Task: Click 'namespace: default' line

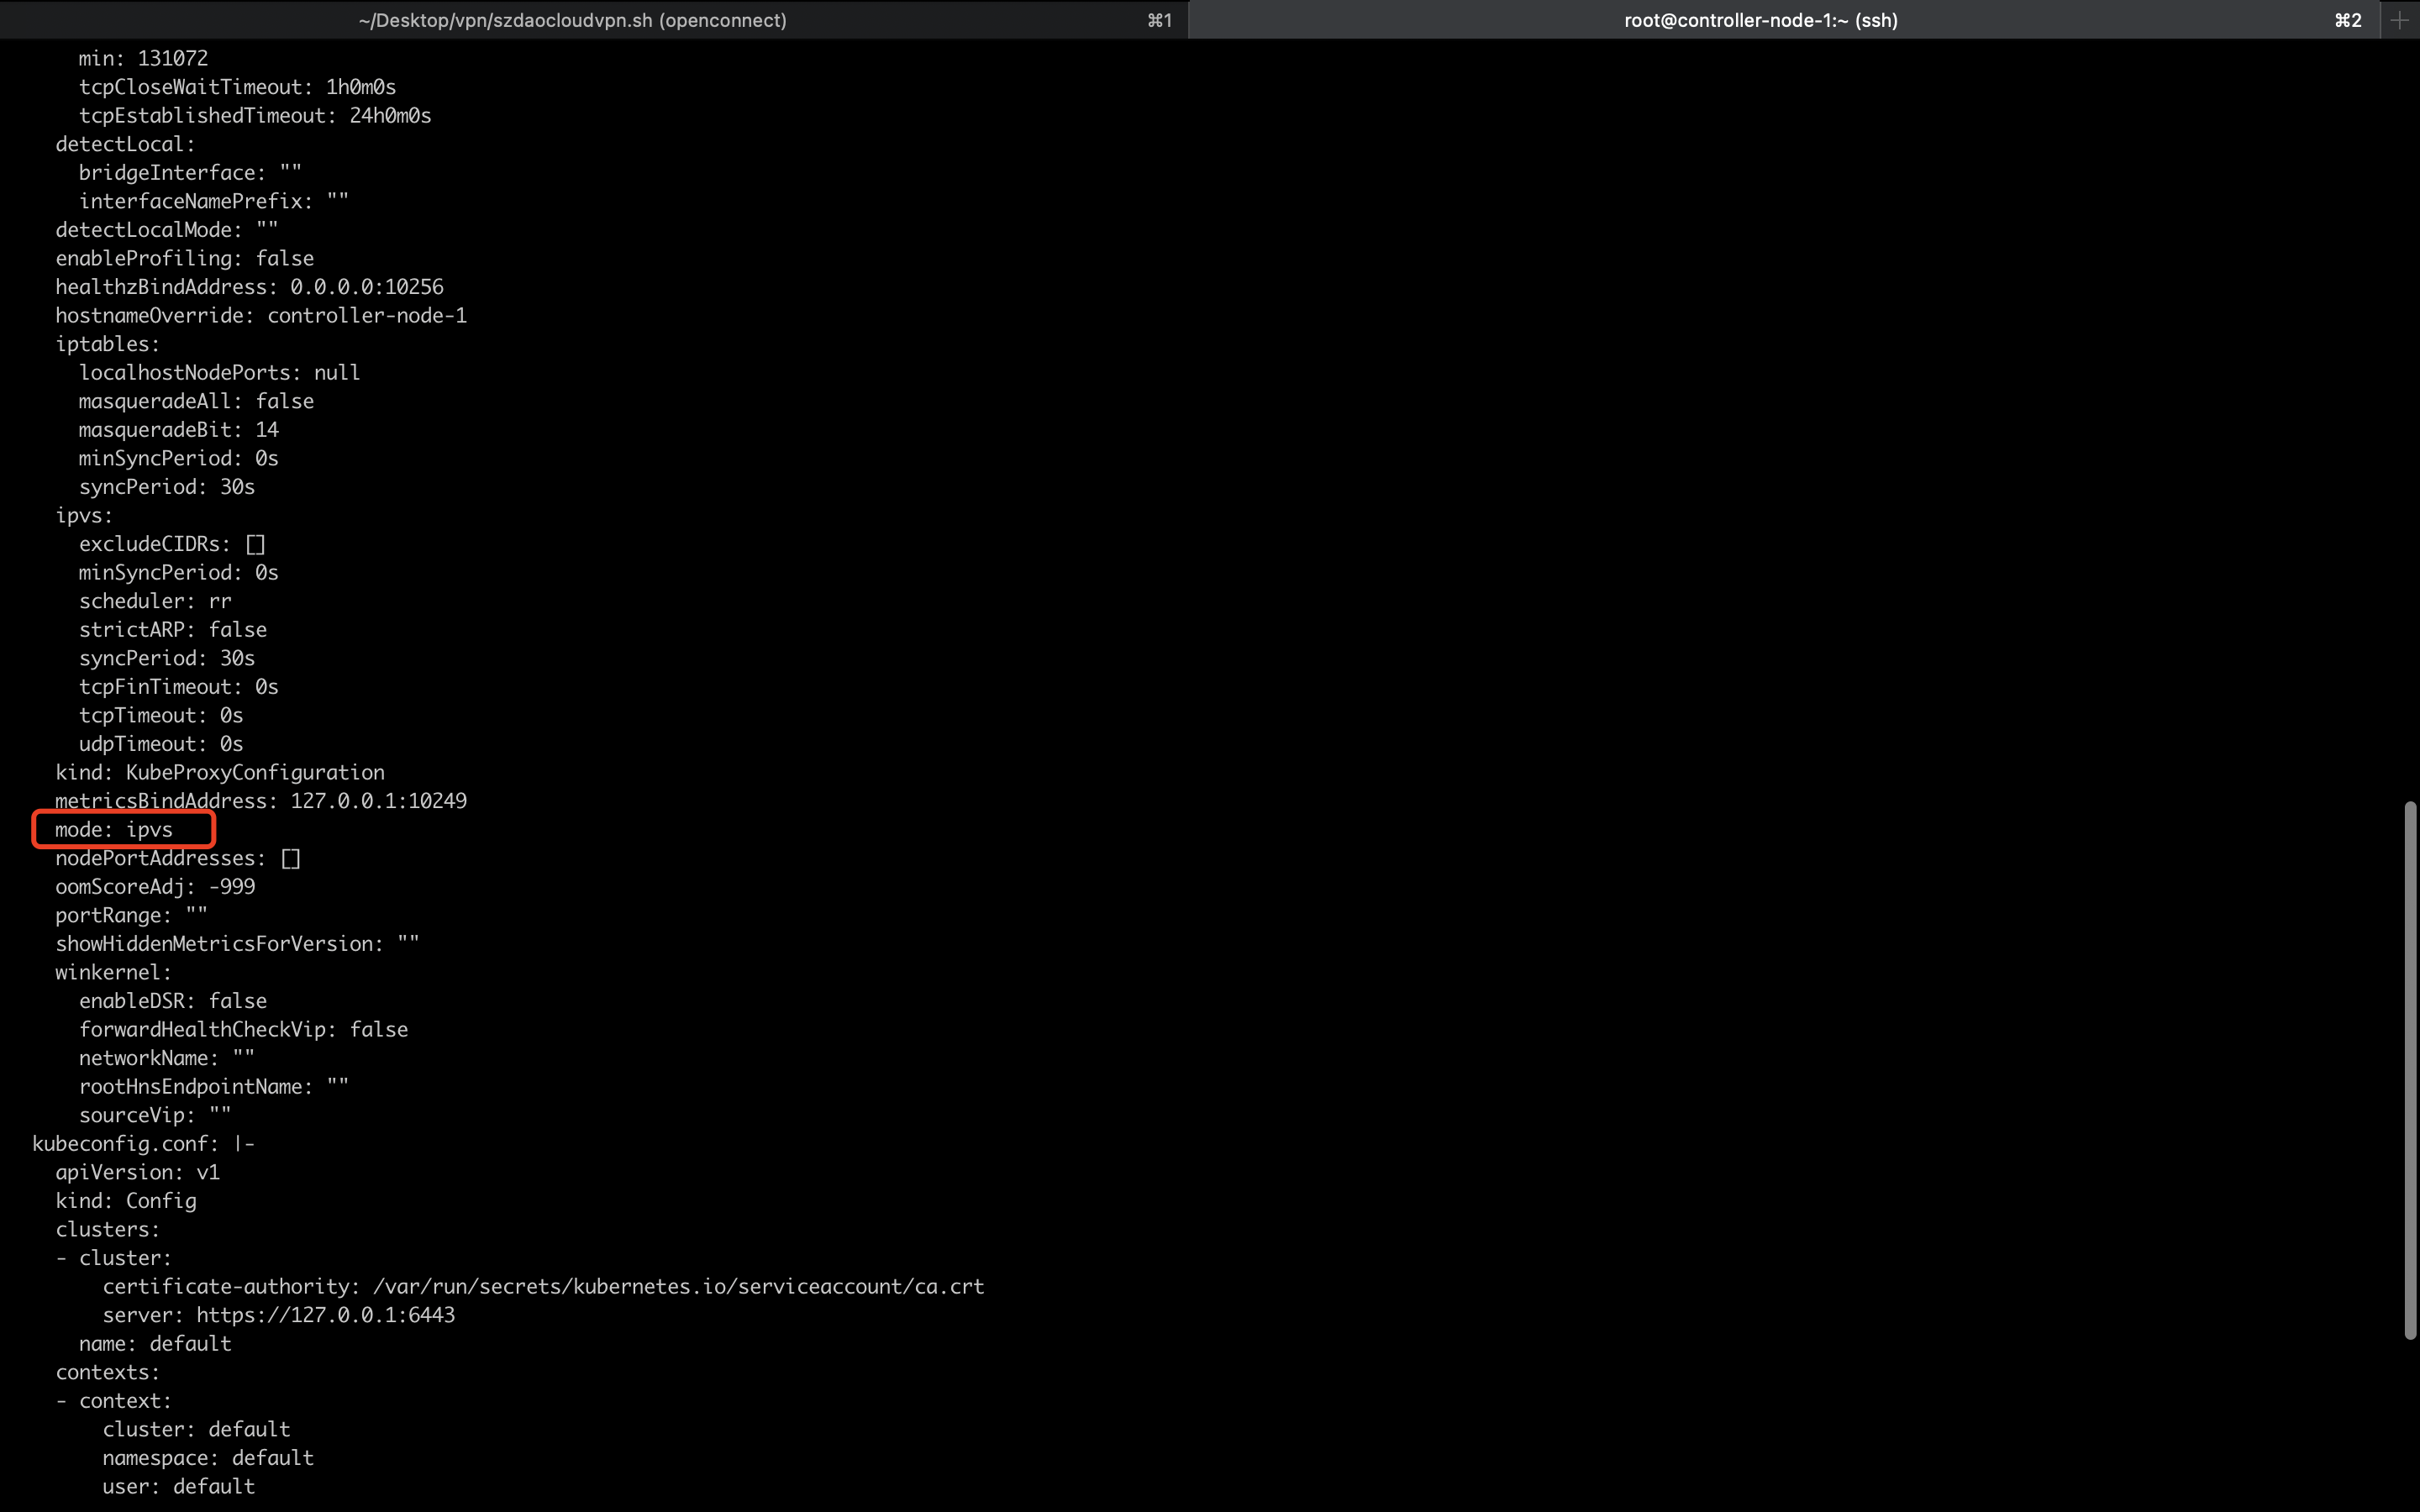Action: [208, 1458]
